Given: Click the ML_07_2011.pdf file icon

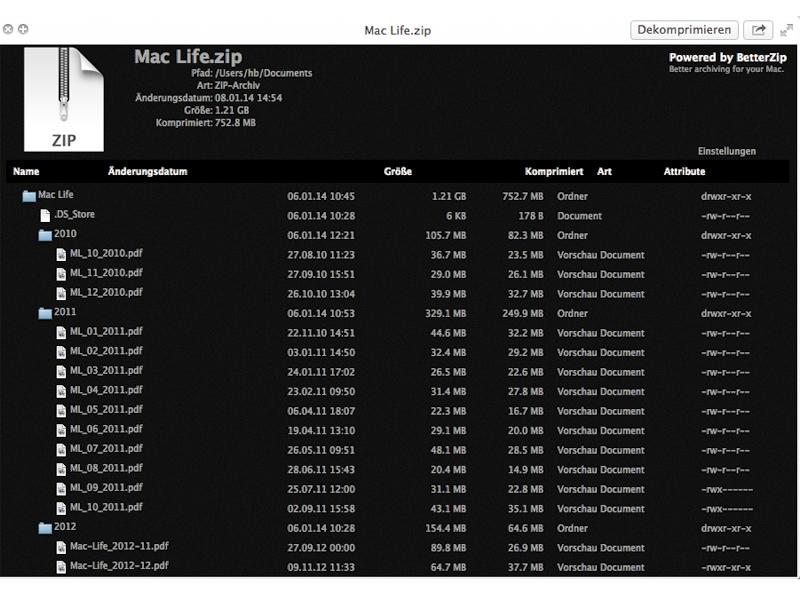Looking at the screenshot, I should [x=61, y=449].
